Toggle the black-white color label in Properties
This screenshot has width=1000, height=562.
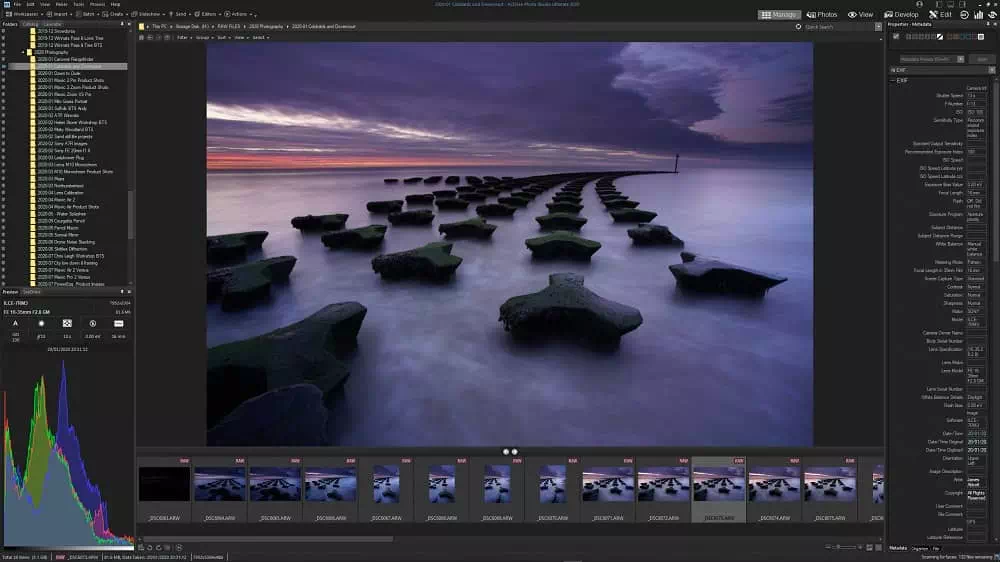point(940,36)
